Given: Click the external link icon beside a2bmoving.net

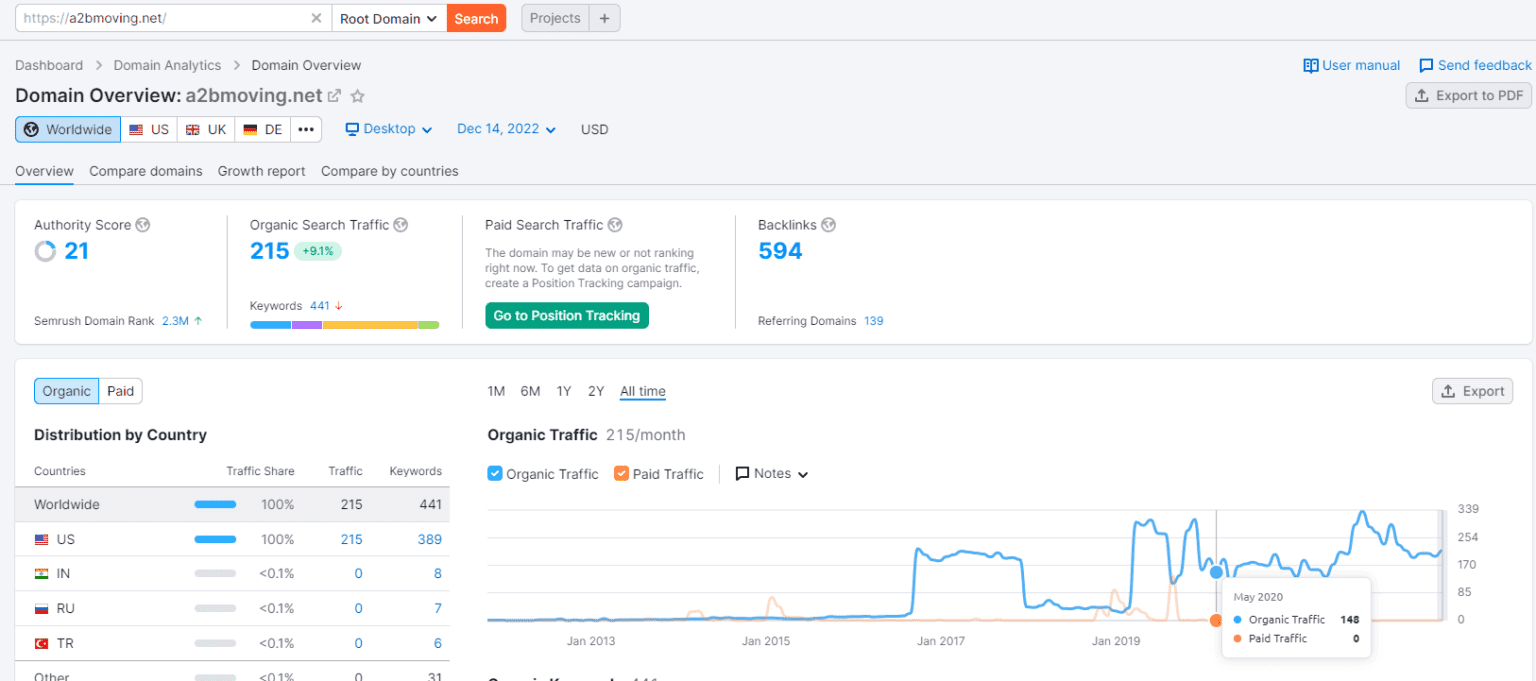Looking at the screenshot, I should (335, 96).
